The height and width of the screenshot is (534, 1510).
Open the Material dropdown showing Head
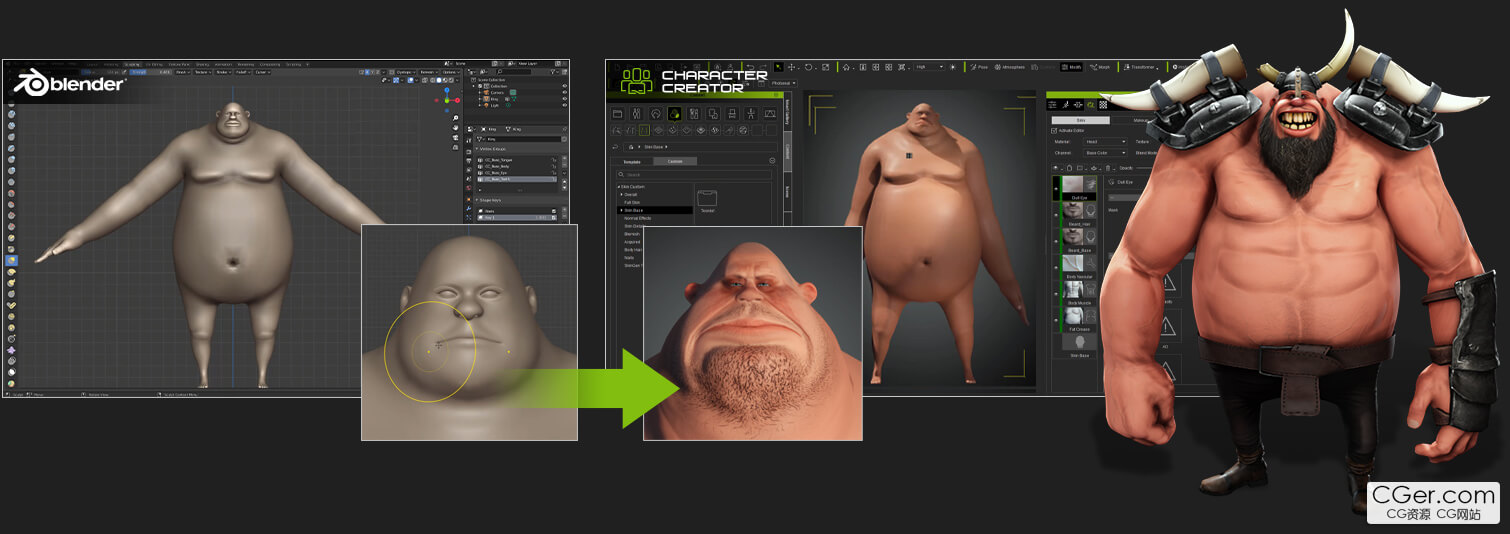coord(1105,142)
